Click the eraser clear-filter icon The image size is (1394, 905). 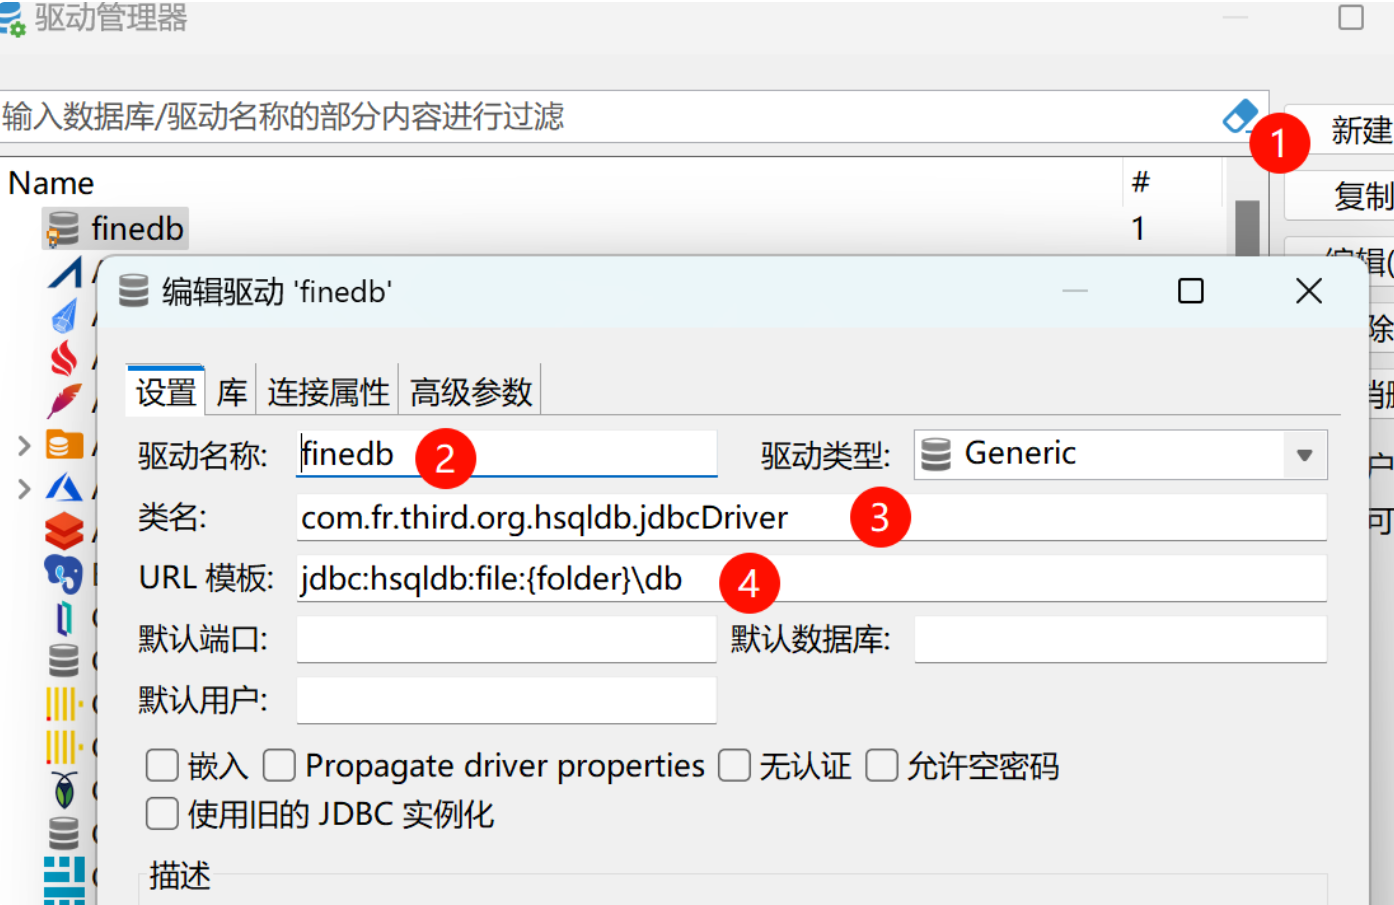click(1239, 117)
